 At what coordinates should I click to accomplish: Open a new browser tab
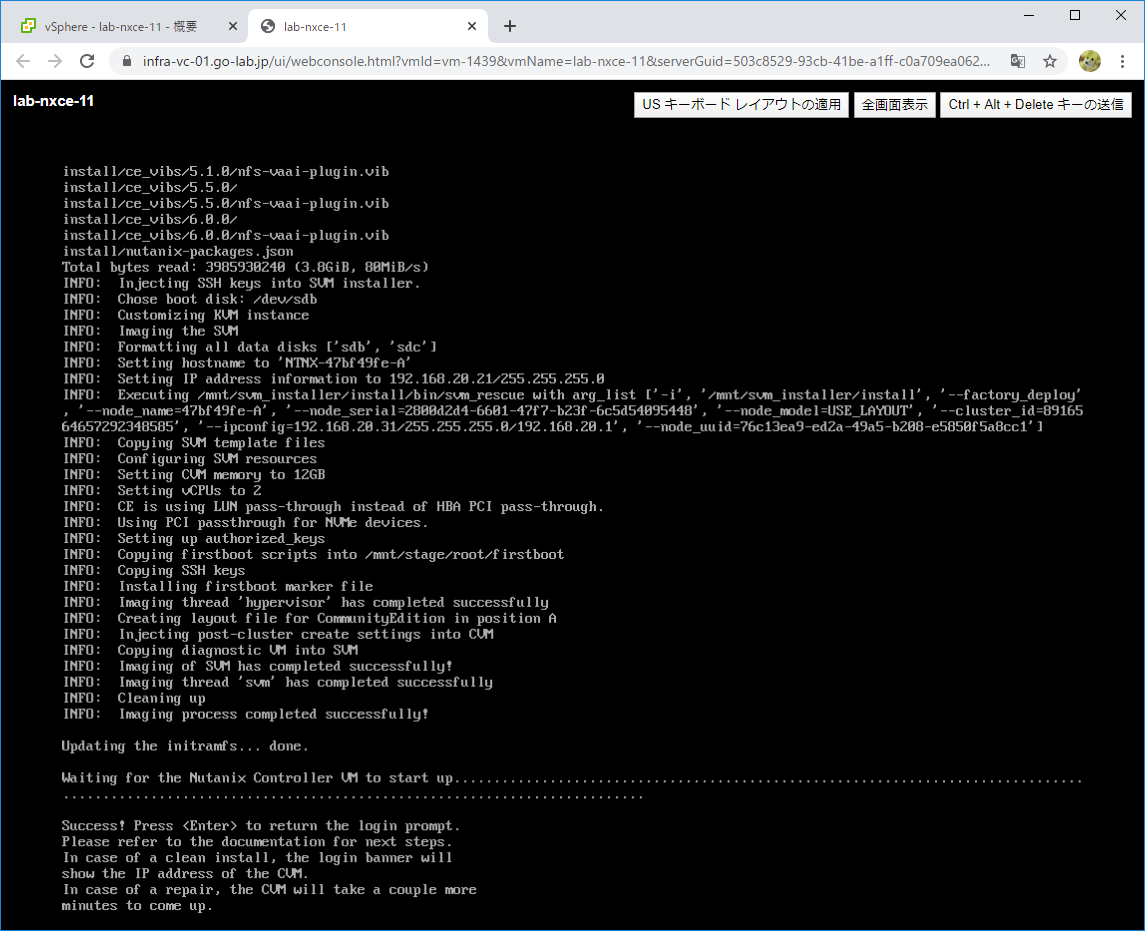point(510,26)
